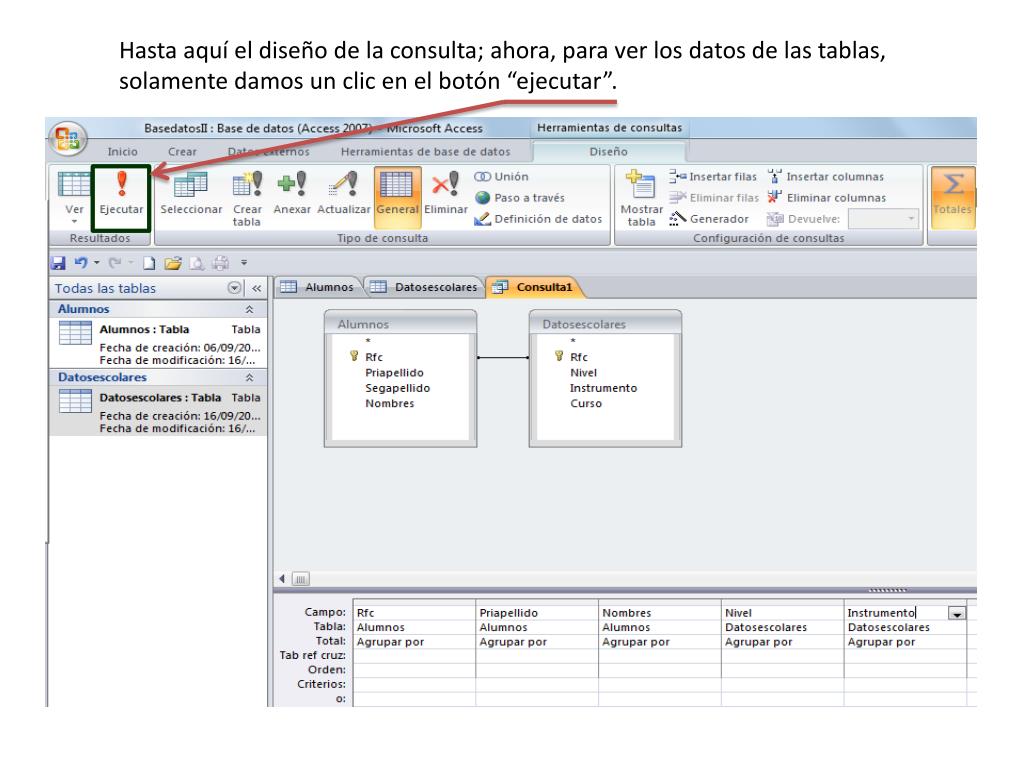Click the redo arrow icon
The height and width of the screenshot is (768, 1024).
tap(114, 263)
